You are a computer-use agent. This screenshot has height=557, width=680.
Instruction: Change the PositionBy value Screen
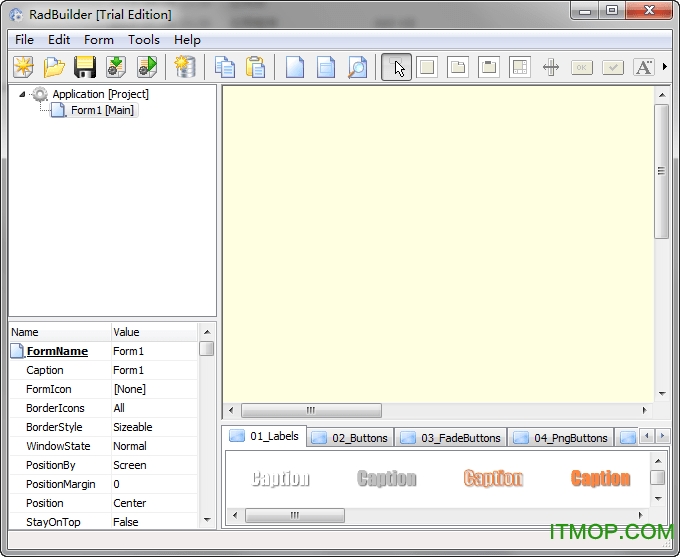pos(154,465)
